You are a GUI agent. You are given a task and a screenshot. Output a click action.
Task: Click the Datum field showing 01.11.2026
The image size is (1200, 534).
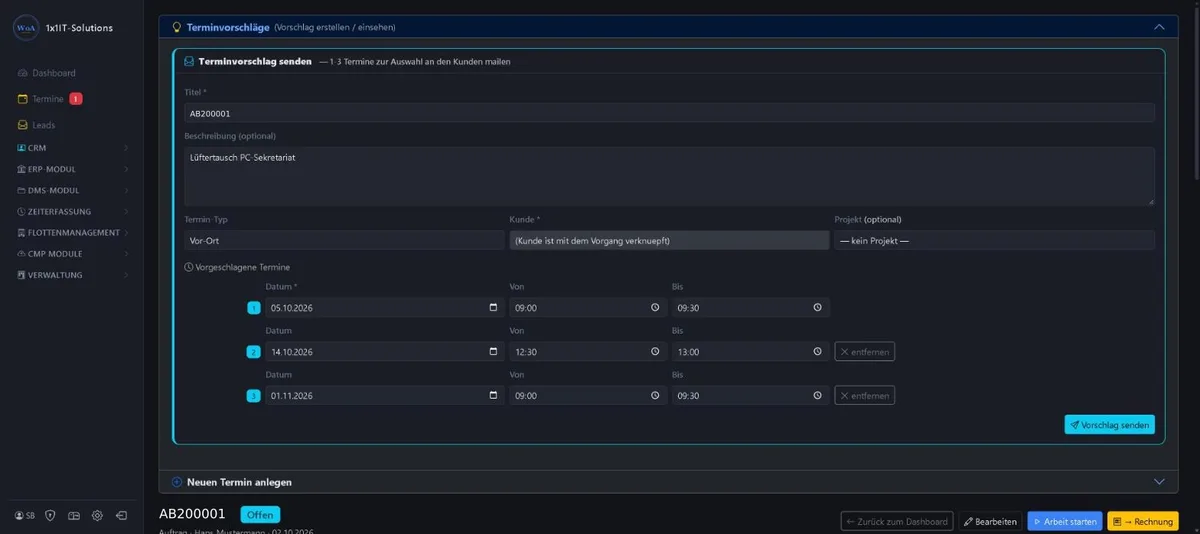pyautogui.click(x=385, y=396)
